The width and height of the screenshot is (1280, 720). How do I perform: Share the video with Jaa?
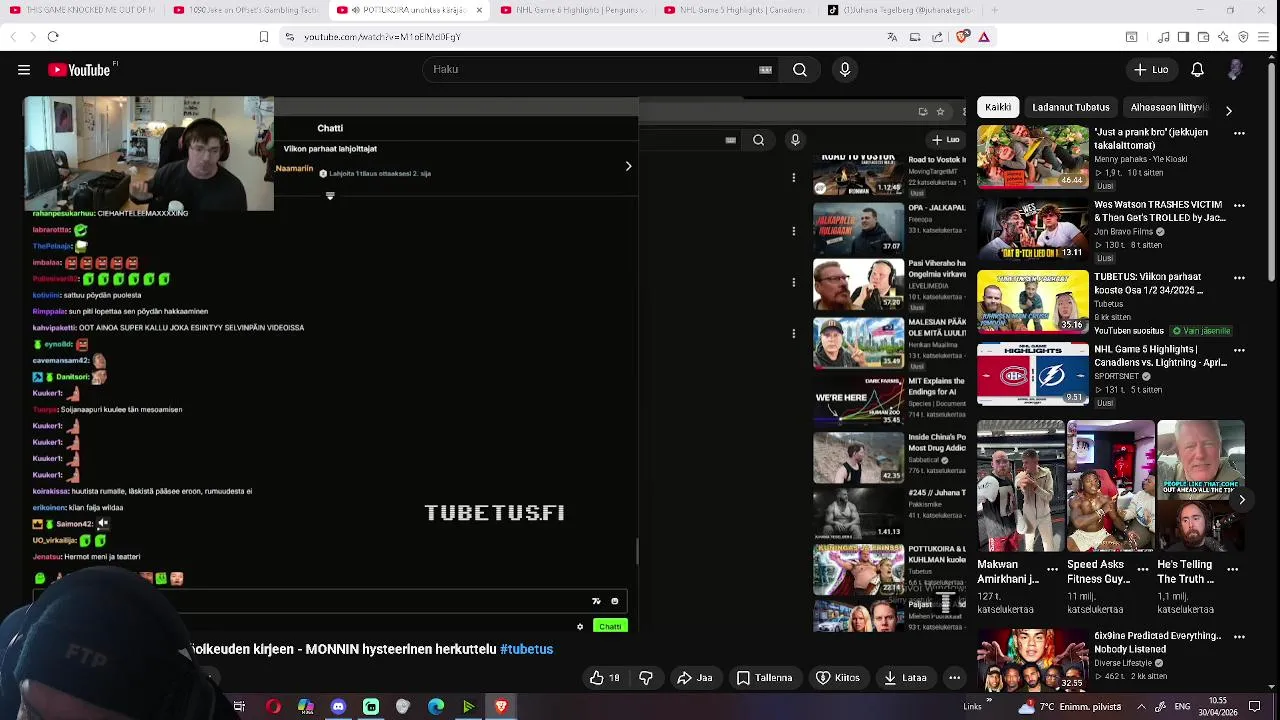(x=694, y=678)
